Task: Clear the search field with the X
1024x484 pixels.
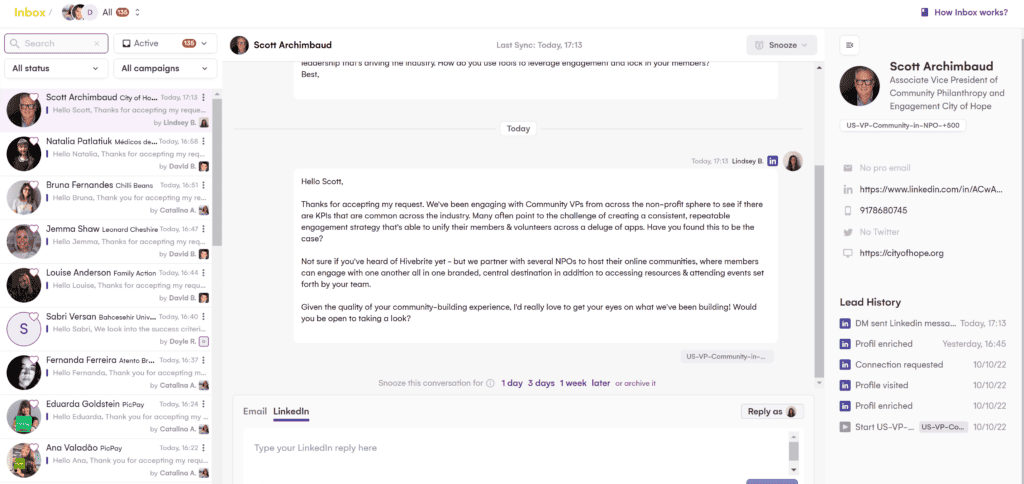Action: click(x=97, y=44)
